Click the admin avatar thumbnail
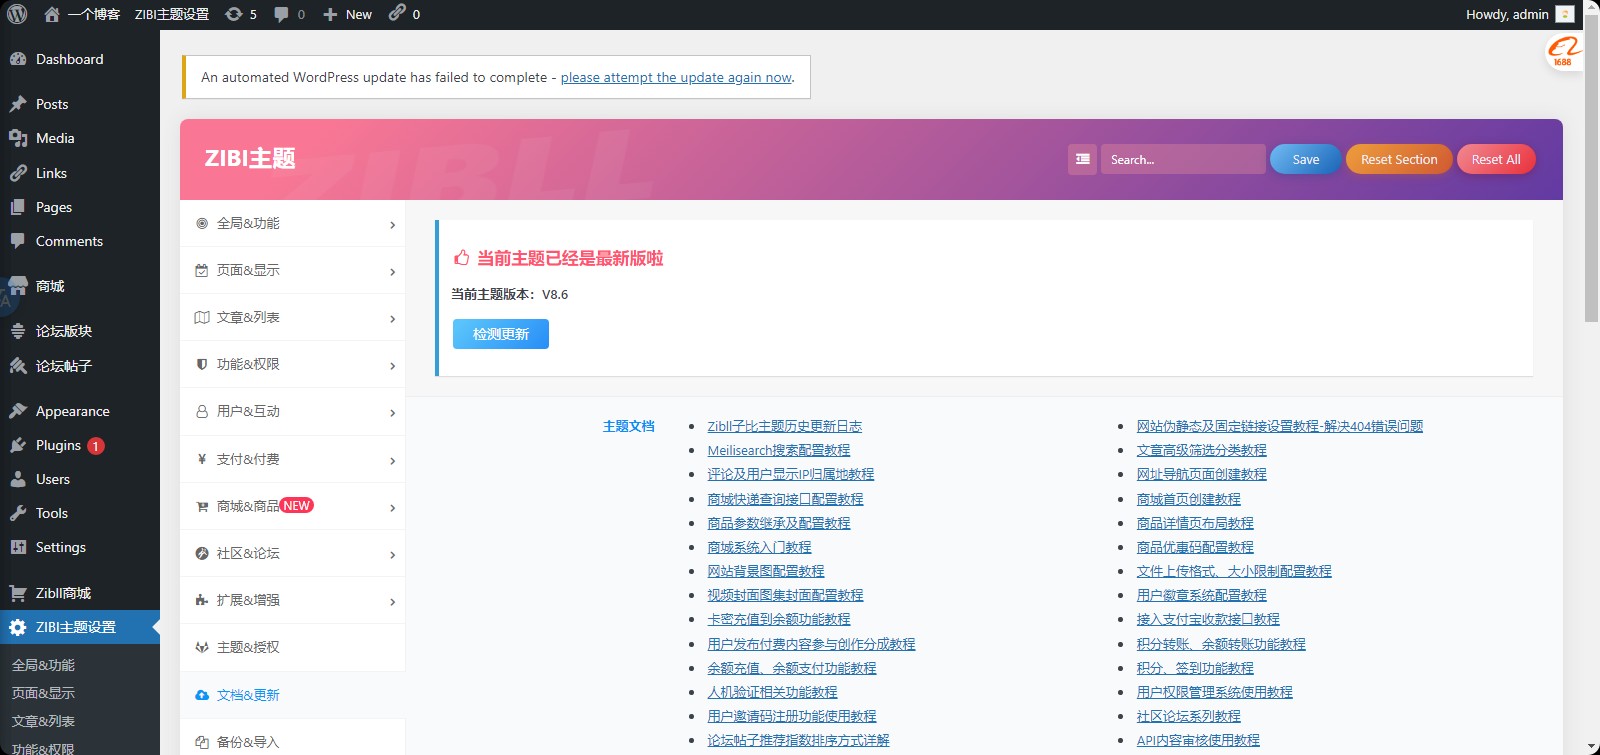The image size is (1600, 755). (x=1565, y=14)
